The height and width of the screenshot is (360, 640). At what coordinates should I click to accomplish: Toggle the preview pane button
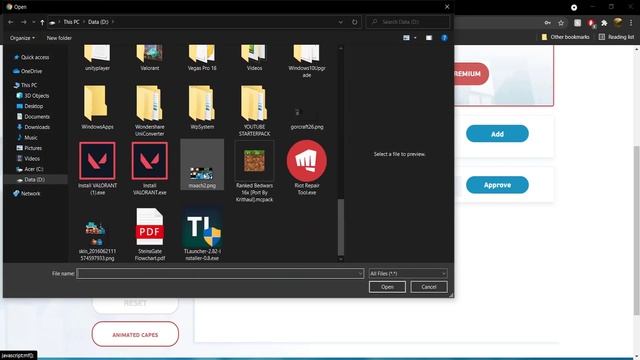(x=429, y=38)
